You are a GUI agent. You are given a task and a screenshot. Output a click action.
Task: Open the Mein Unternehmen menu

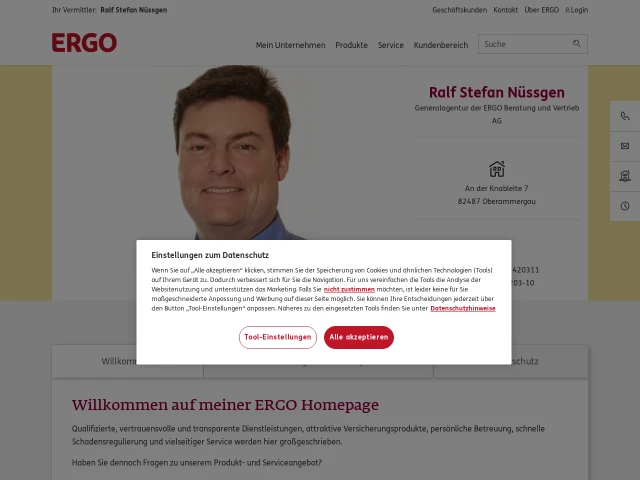coord(291,45)
